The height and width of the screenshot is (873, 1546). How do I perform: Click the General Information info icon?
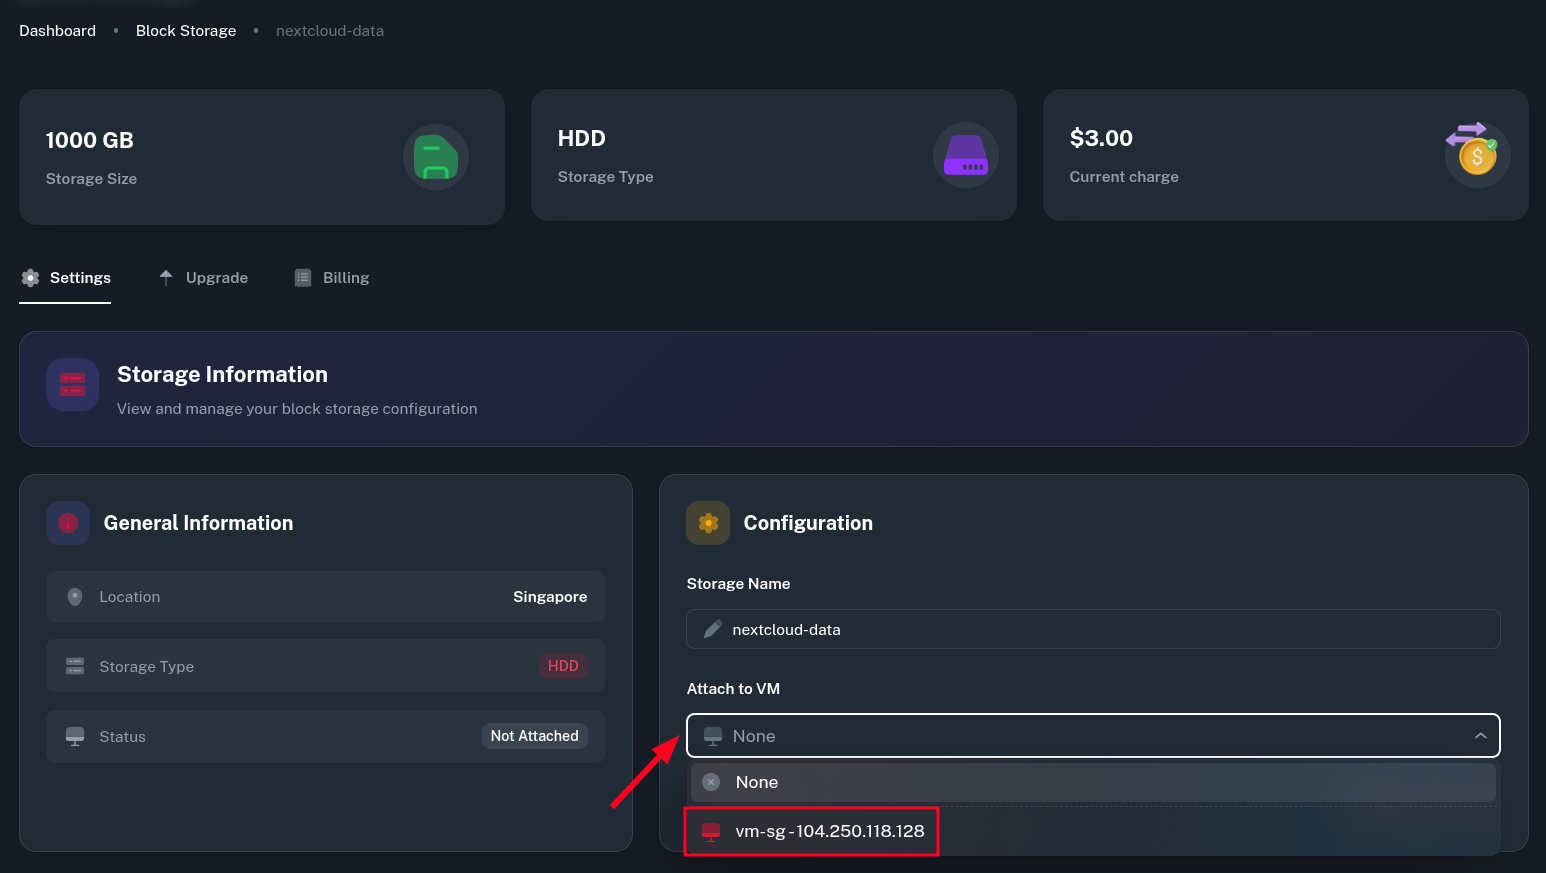point(68,523)
